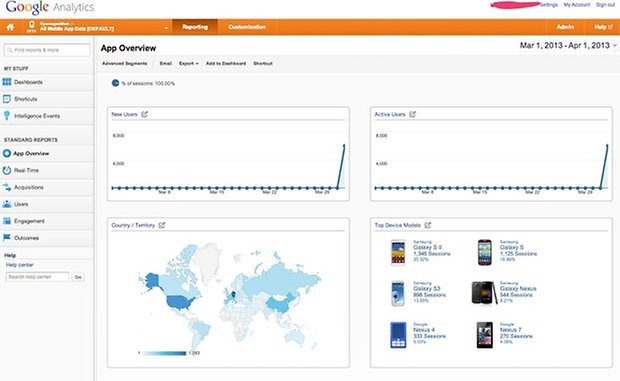Select the App Overview sidebar icon
Image resolution: width=620 pixels, height=381 pixels.
pyautogui.click(x=7, y=153)
